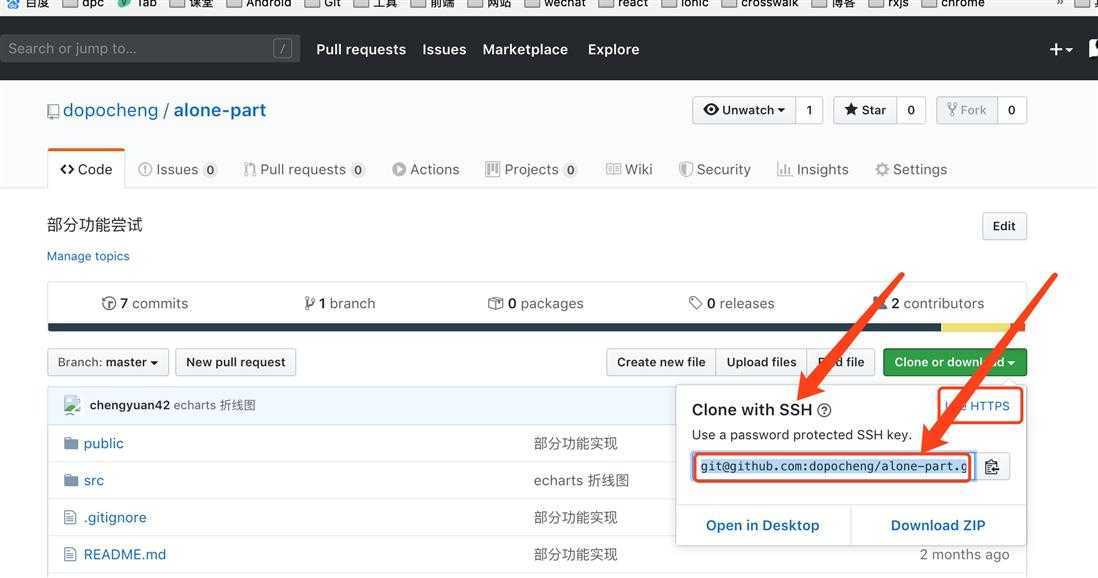Screen dimensions: 1098x578
Task: Open the Actions tab
Action: (426, 170)
